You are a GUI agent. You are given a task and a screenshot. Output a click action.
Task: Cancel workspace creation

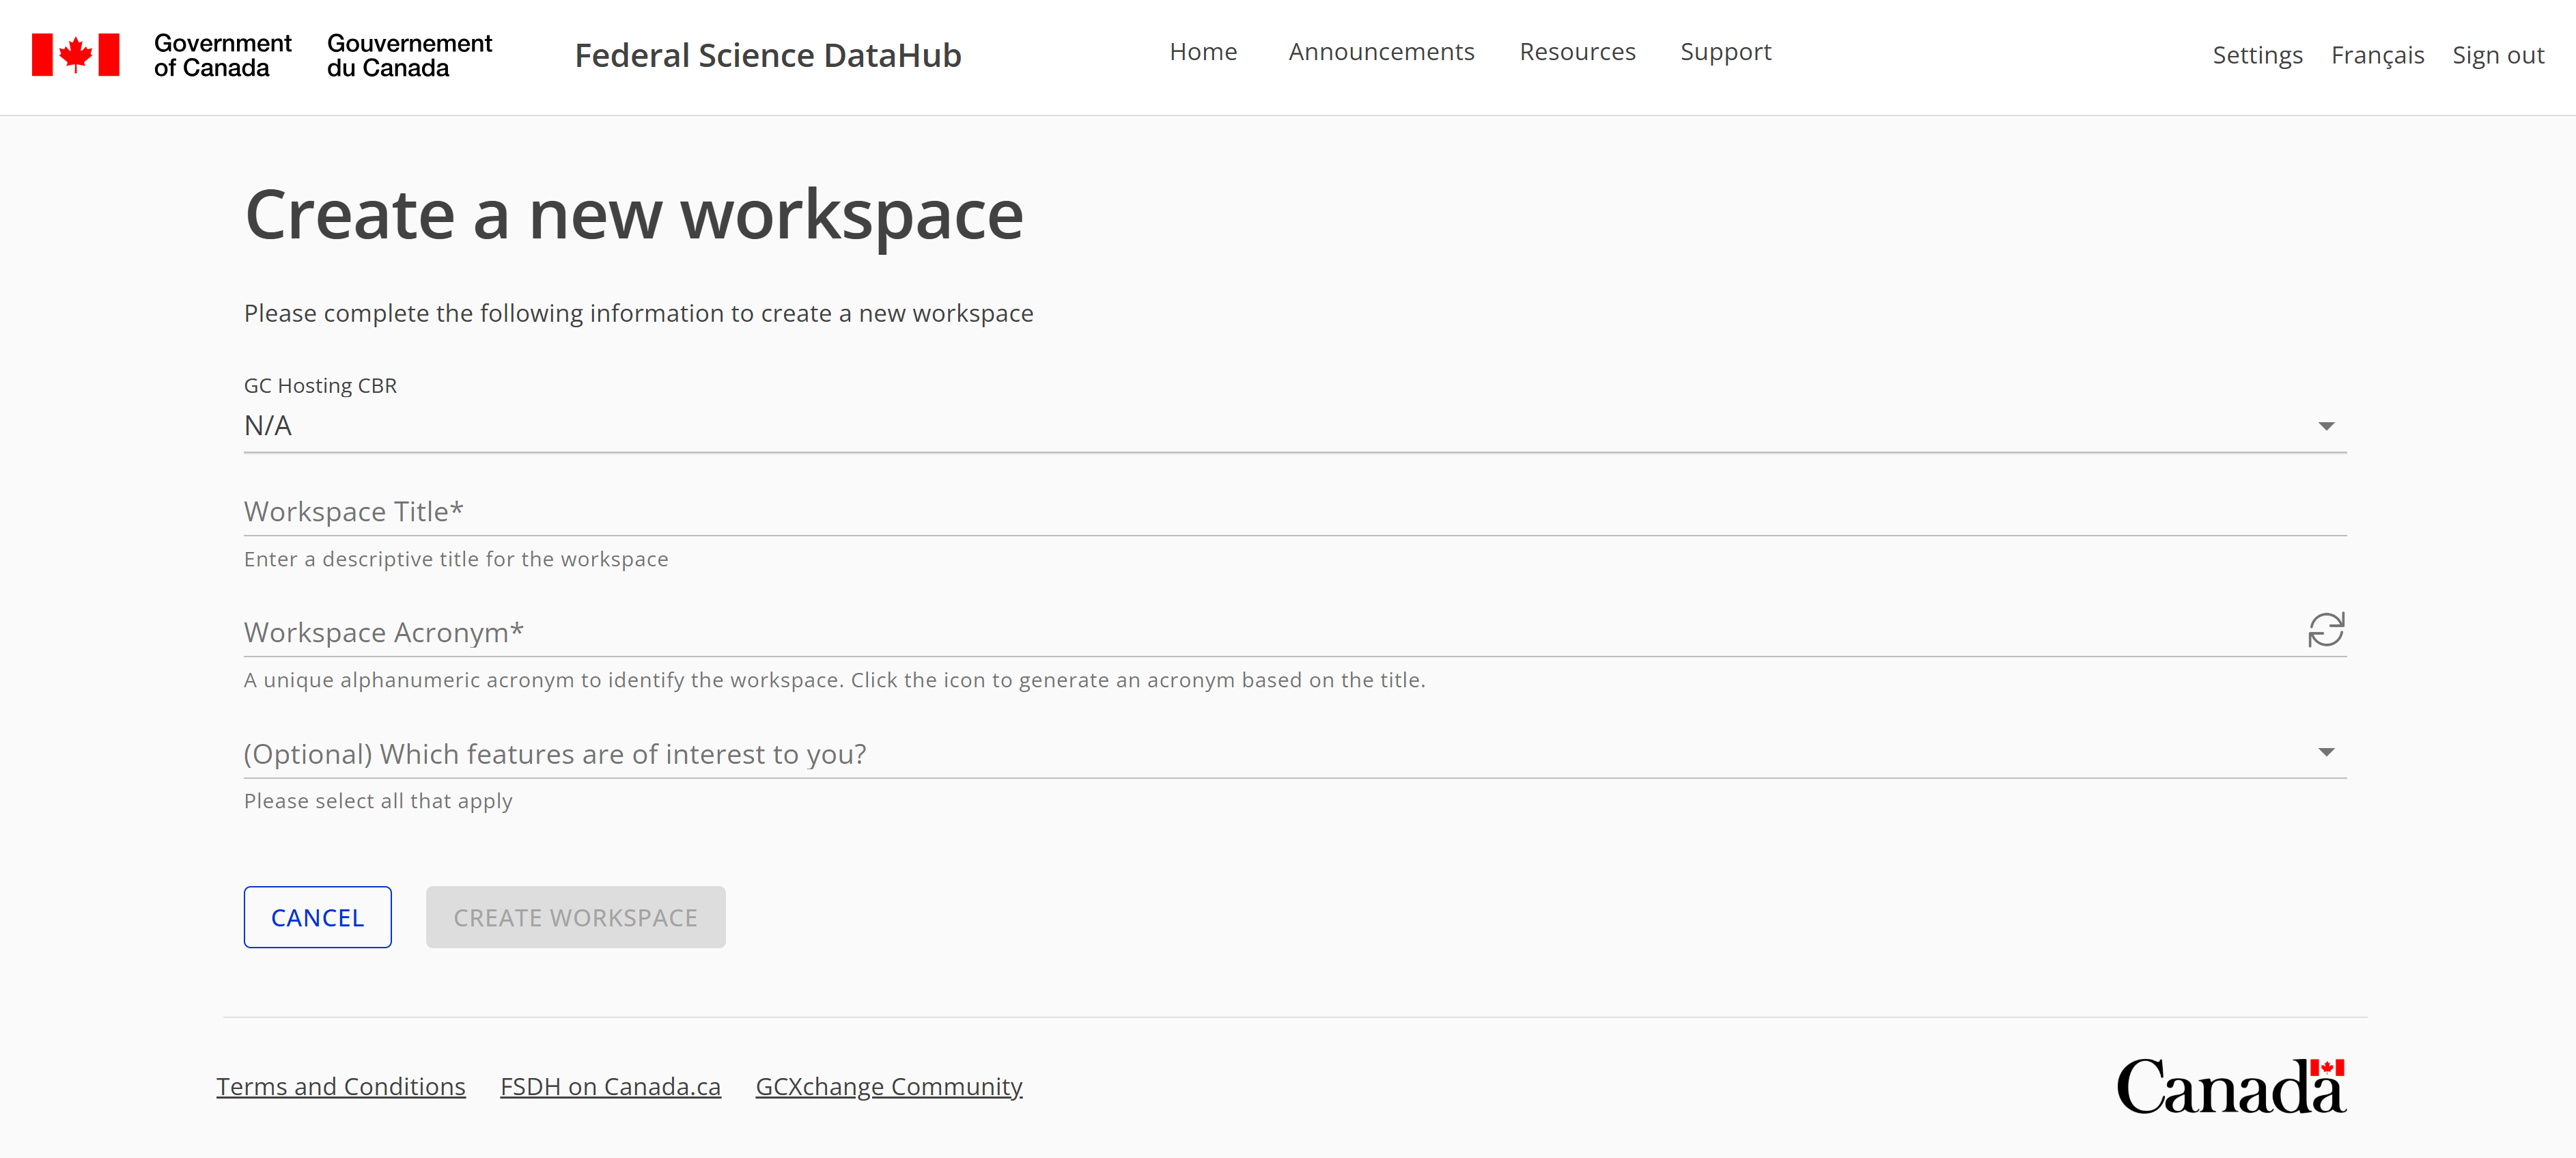coord(317,916)
